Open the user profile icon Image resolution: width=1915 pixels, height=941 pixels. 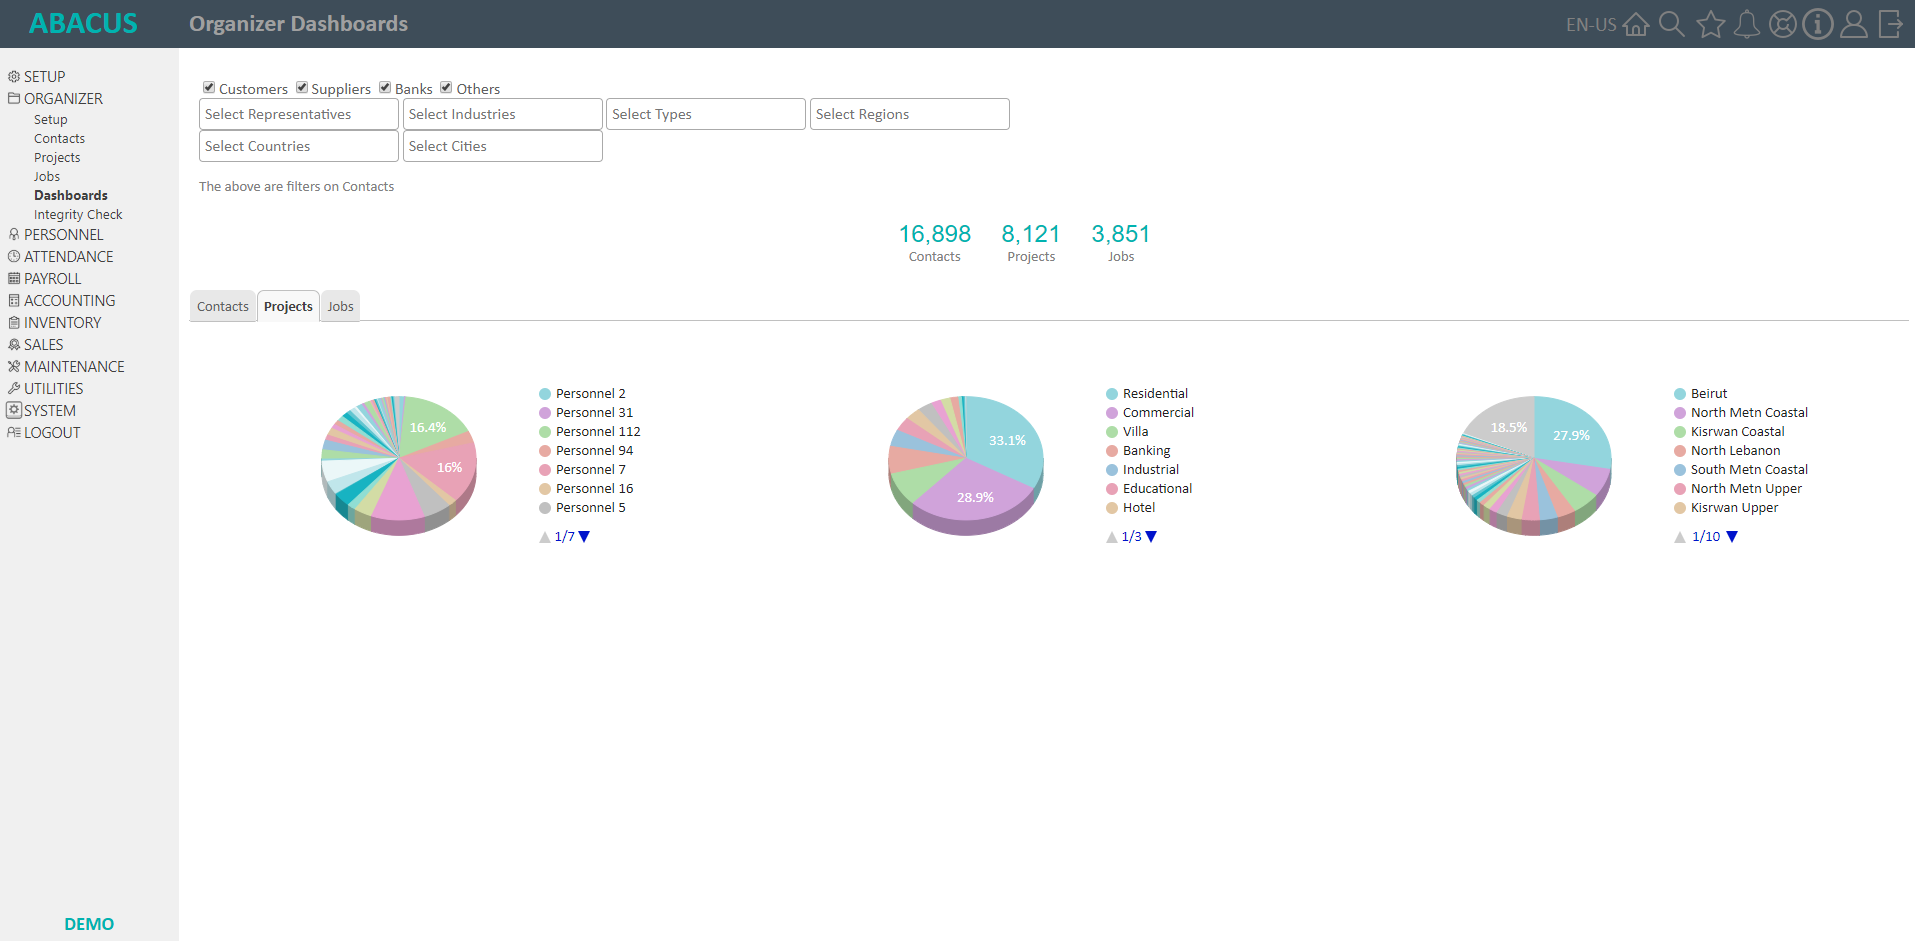click(1853, 24)
